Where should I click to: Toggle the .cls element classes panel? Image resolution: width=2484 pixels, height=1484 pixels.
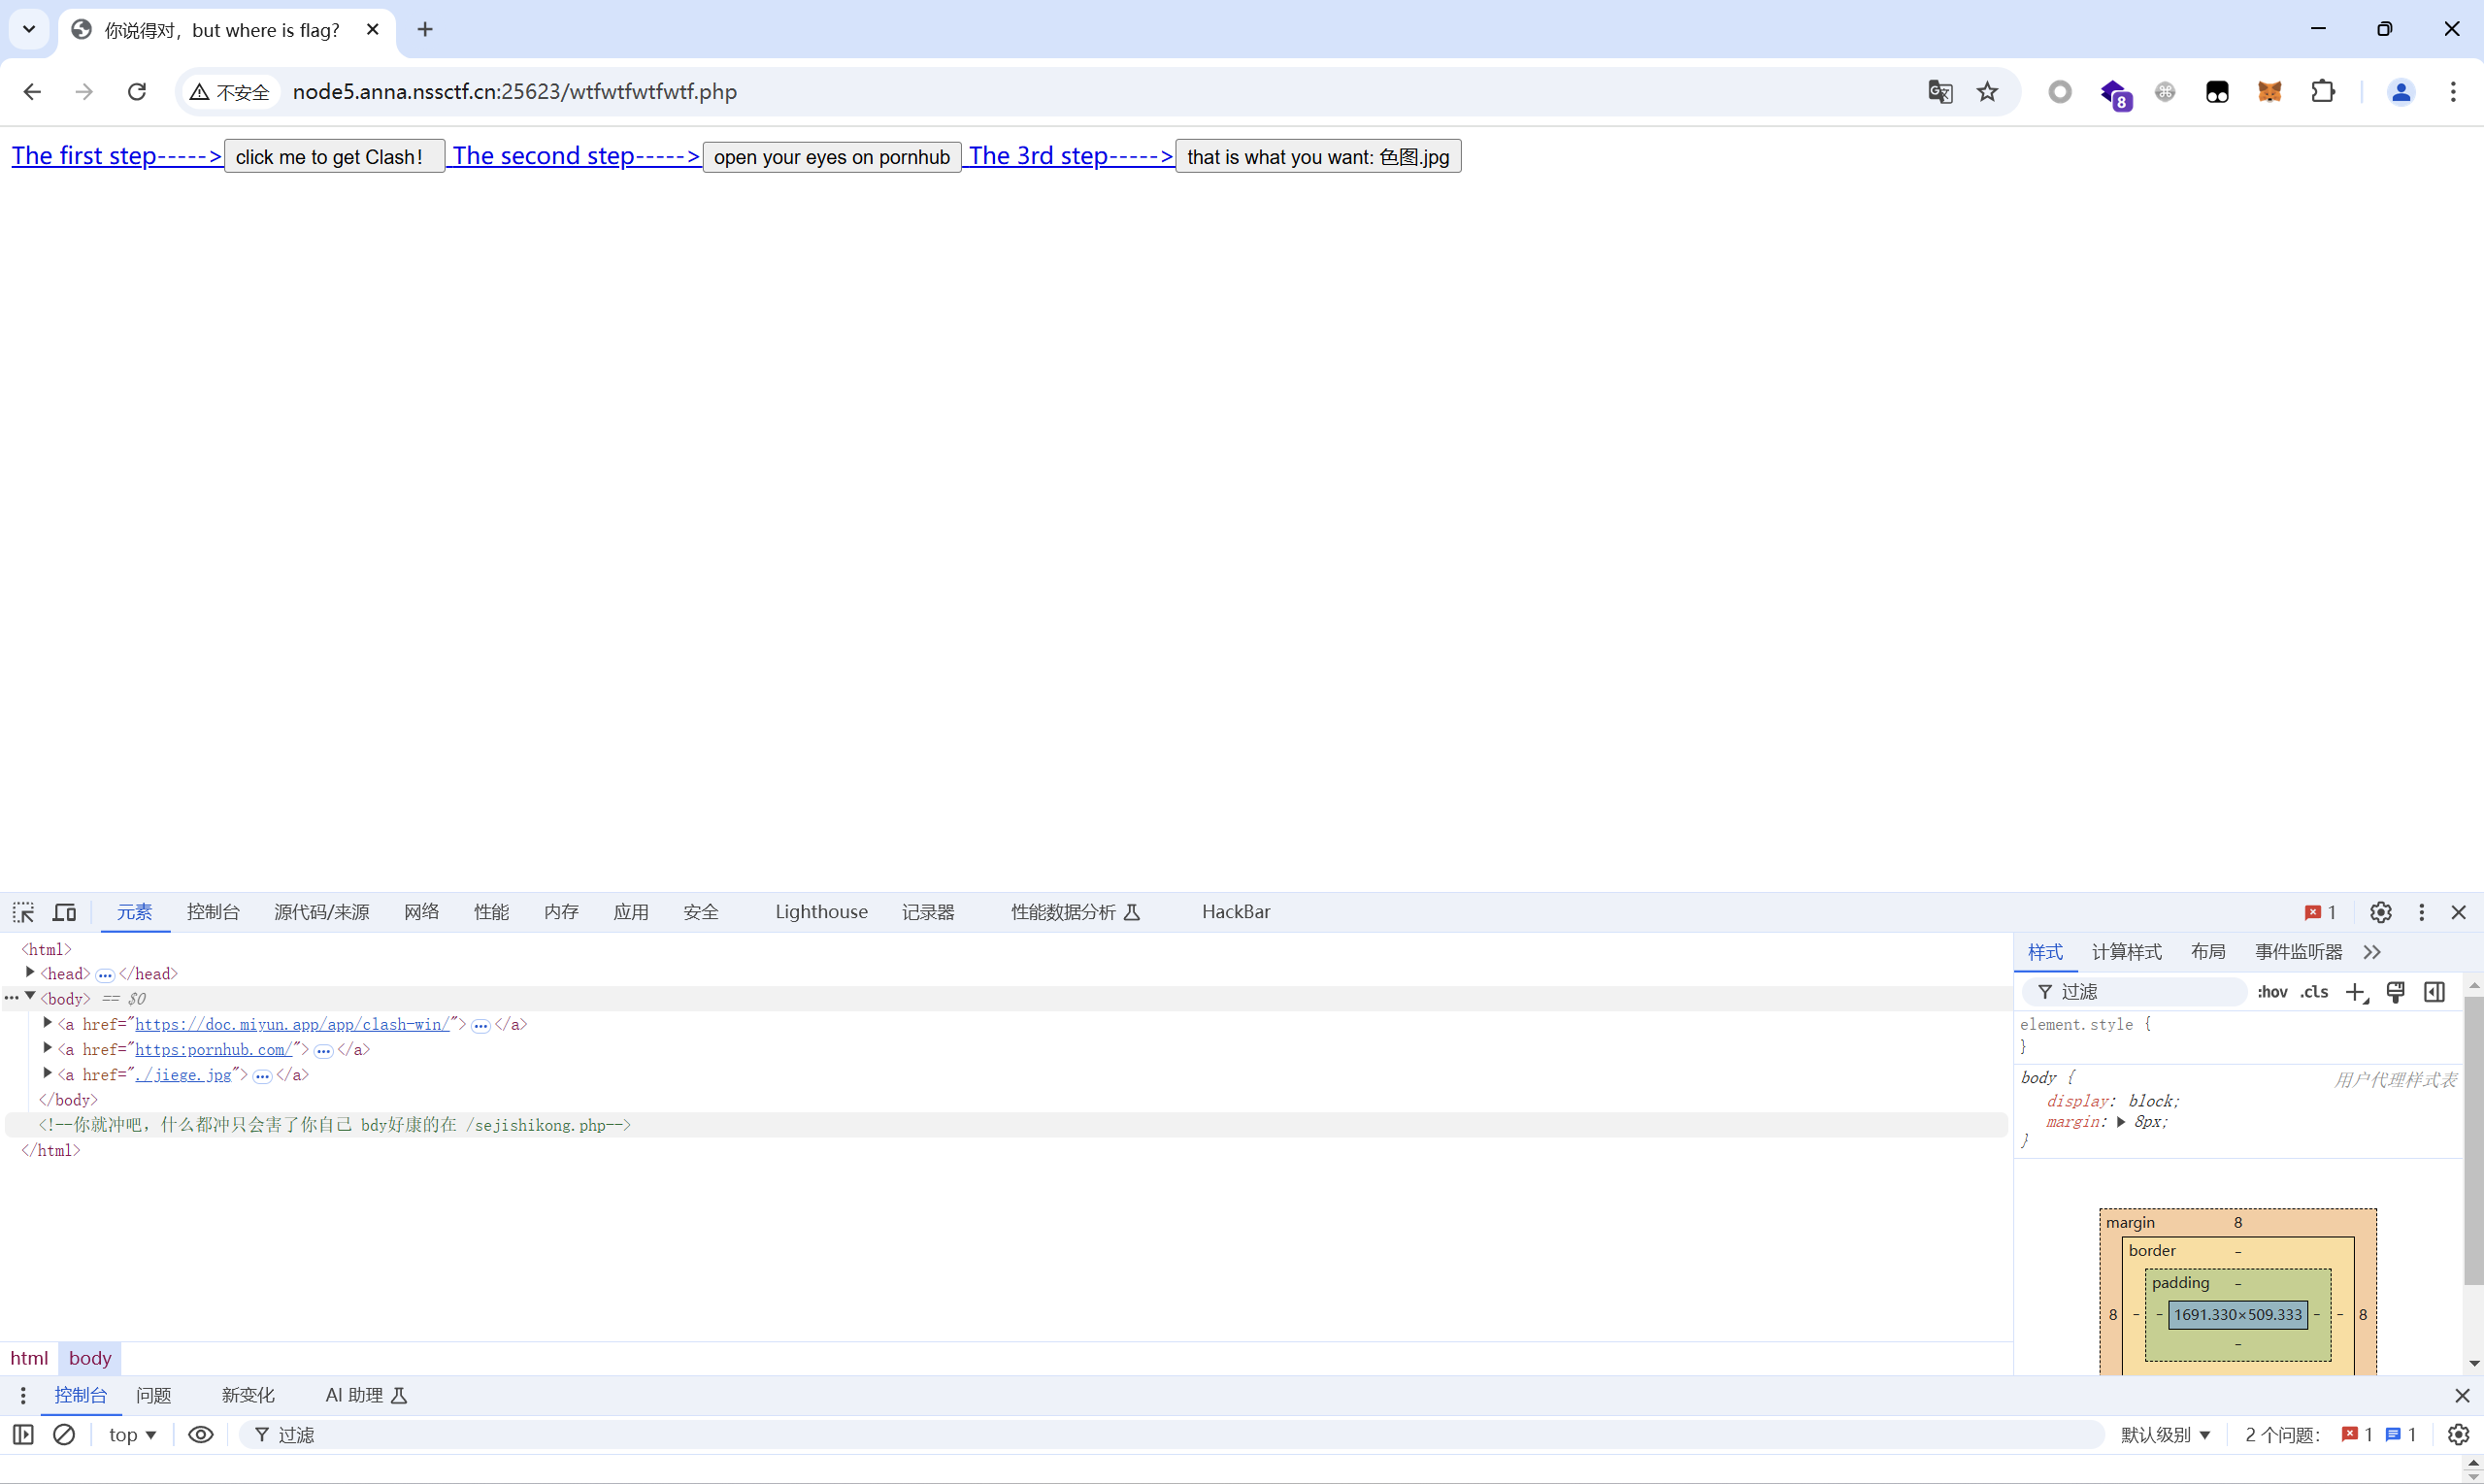click(x=2314, y=992)
